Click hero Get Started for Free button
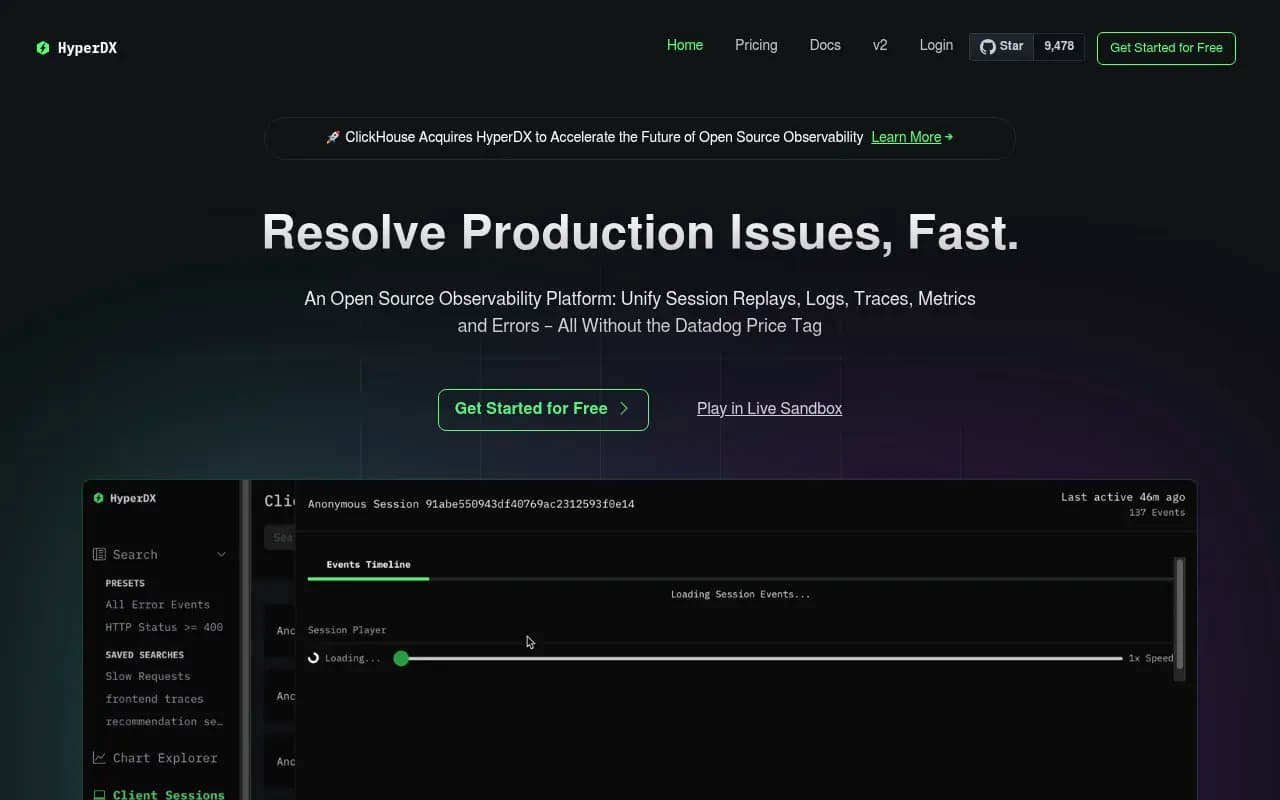 point(543,409)
